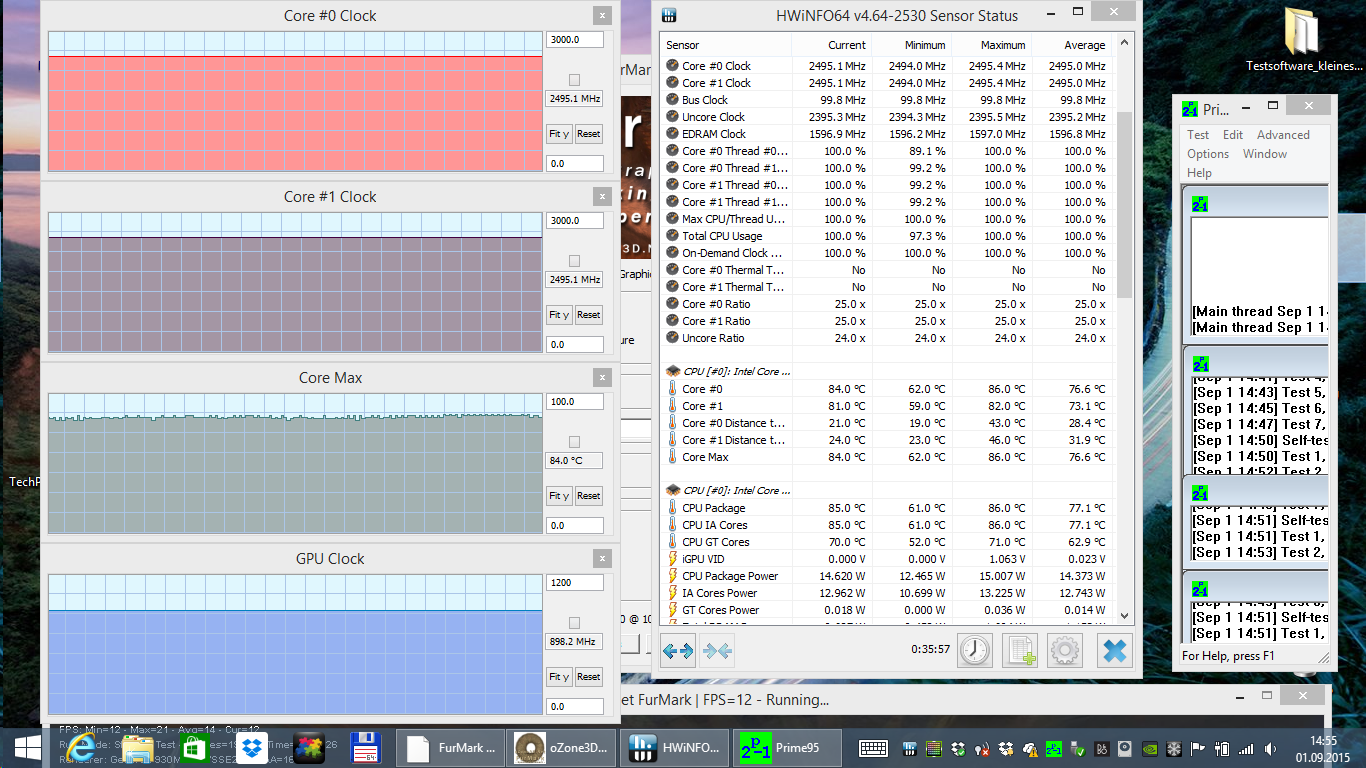Viewport: 1366px width, 768px height.
Task: Click the blue X close-sensors button in HWiNFO
Action: 1114,651
